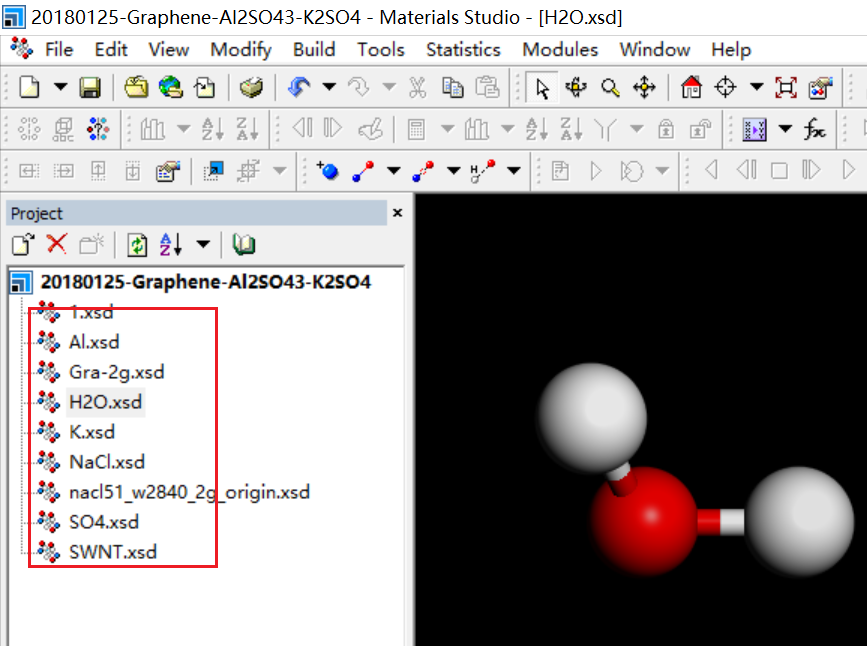Click the Fit to View icon
Viewport: 867px width, 646px height.
(786, 87)
